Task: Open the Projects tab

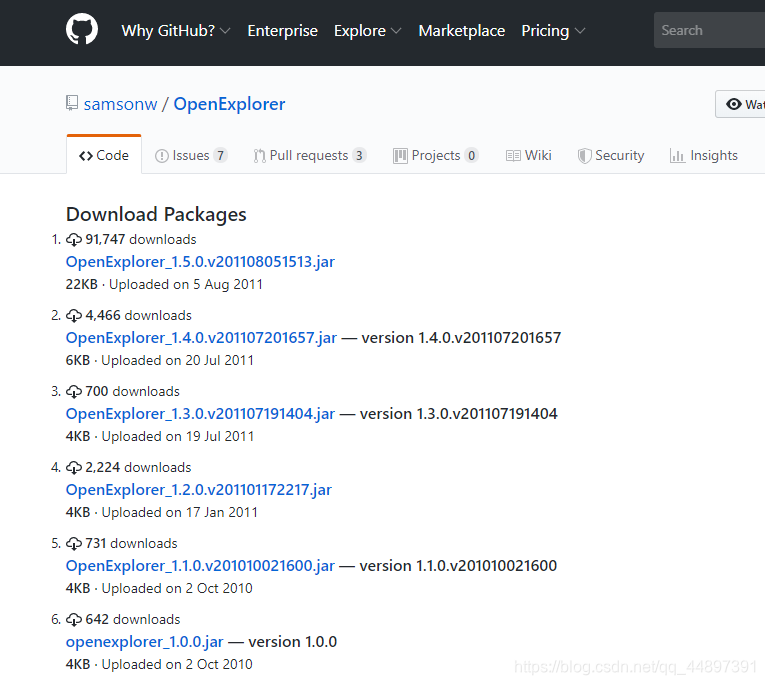Action: (x=436, y=155)
